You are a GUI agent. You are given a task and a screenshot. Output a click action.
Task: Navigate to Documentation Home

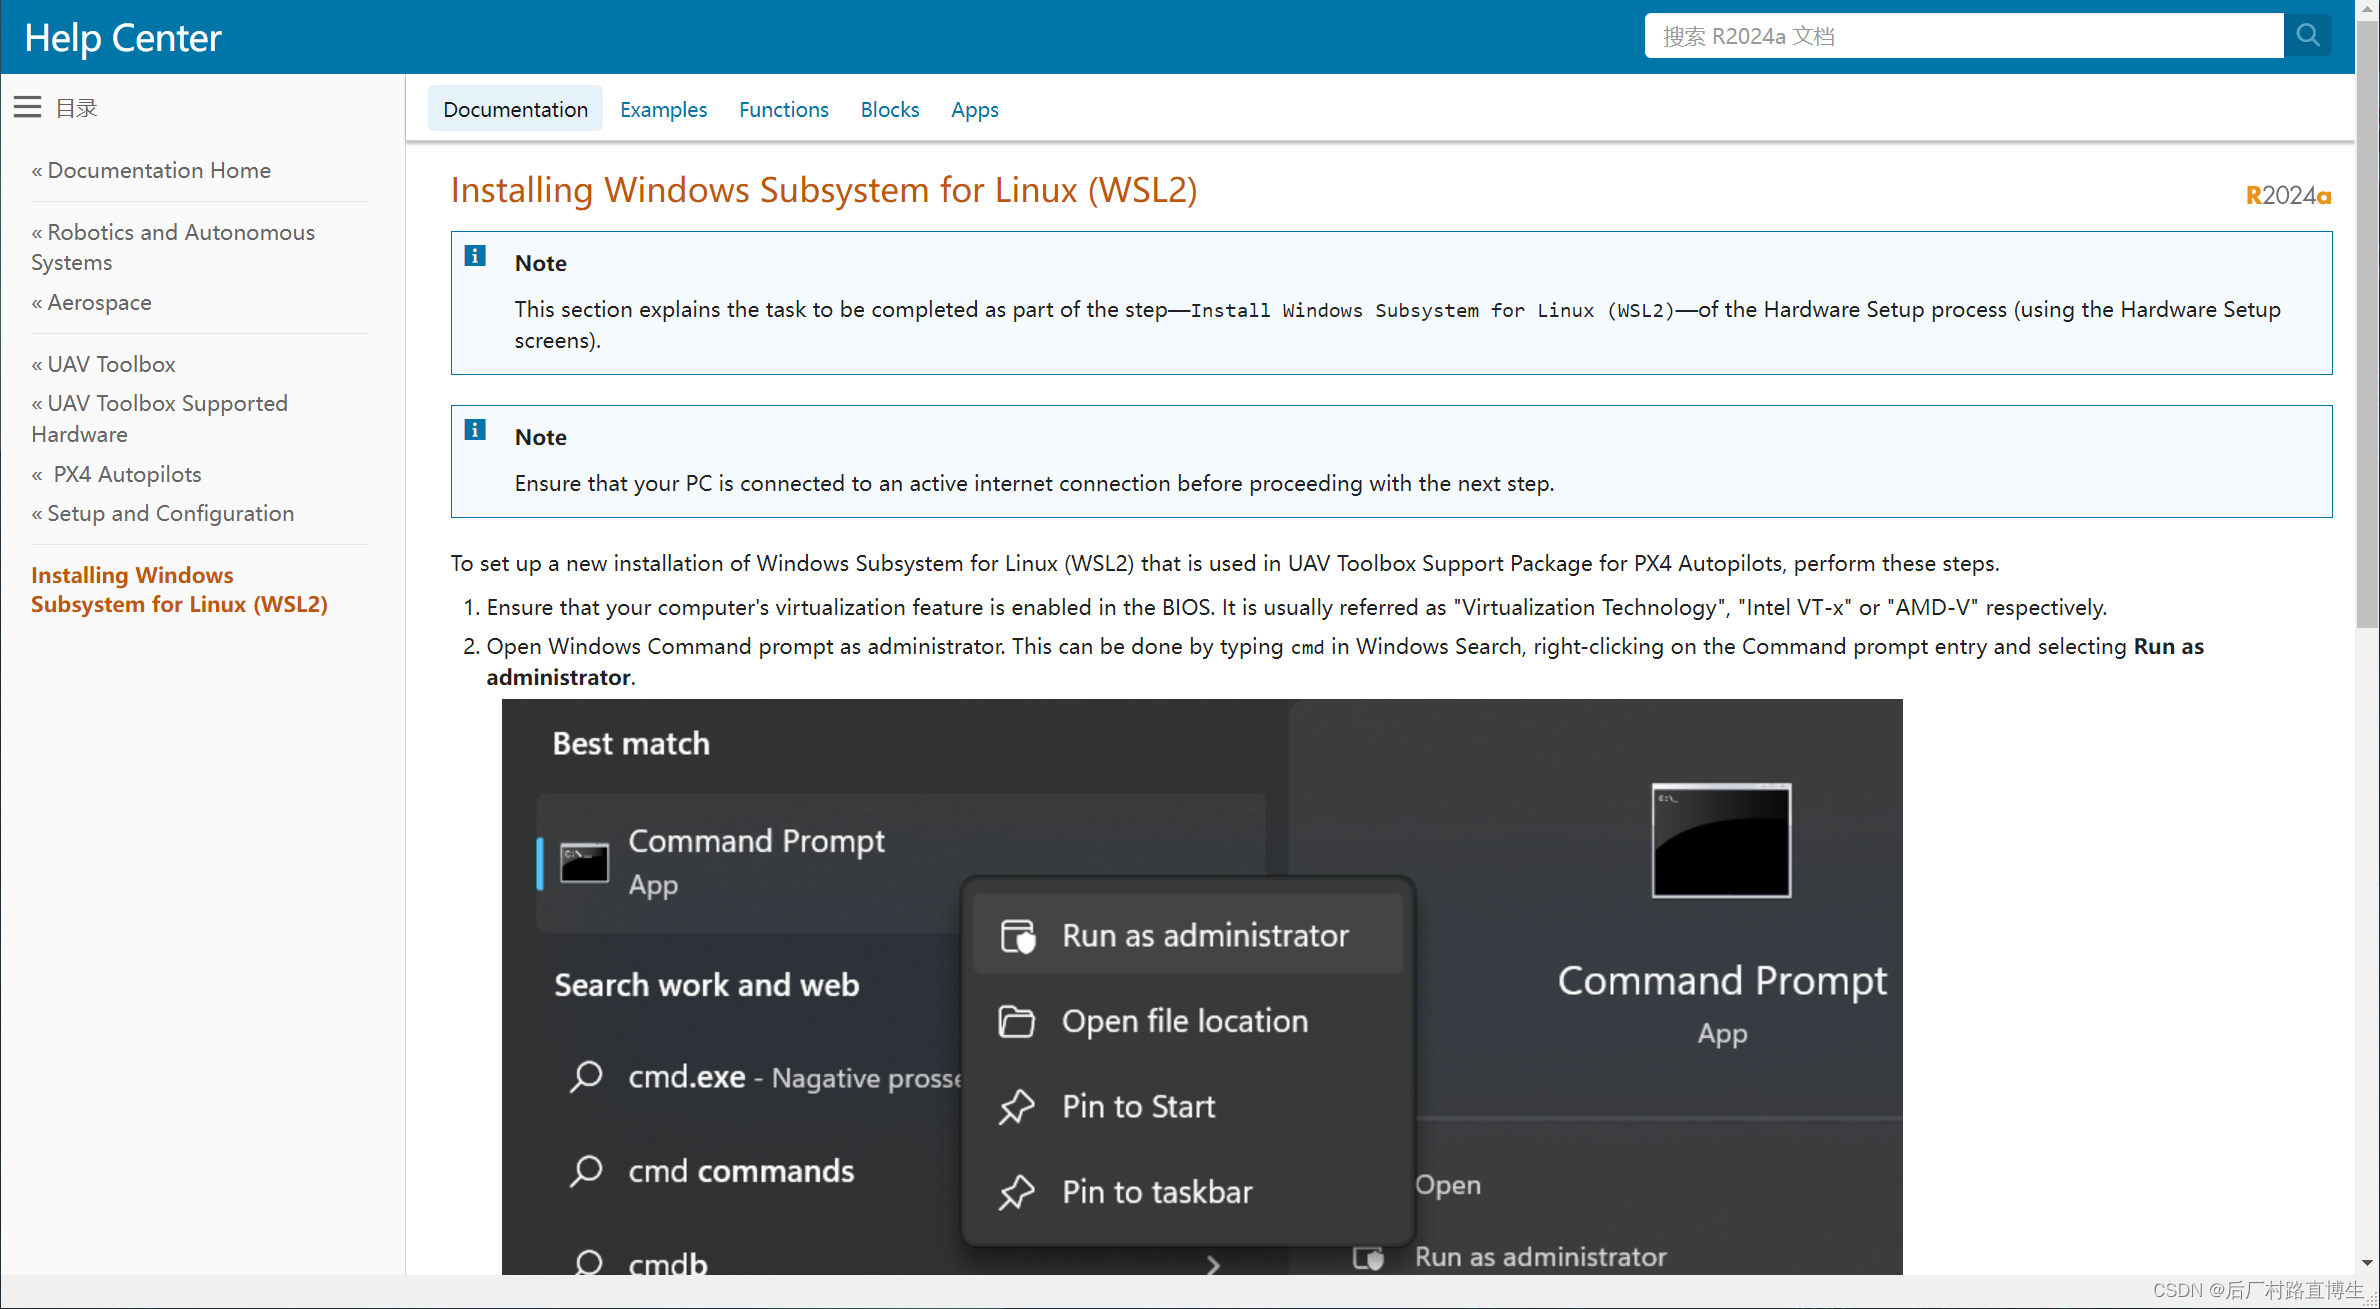(159, 170)
